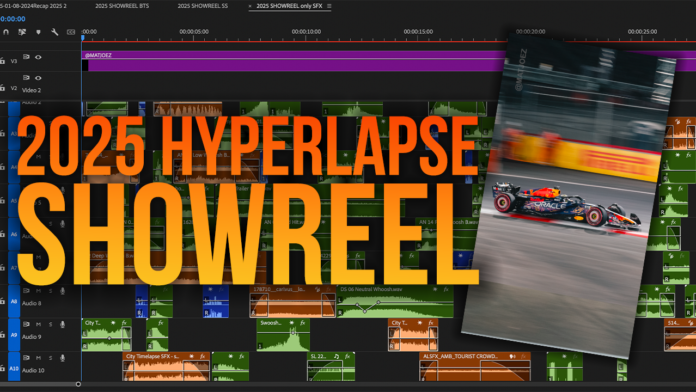Viewport: 696px width, 392px height.
Task: Toggle sync lock on V3 track
Action: (26, 57)
